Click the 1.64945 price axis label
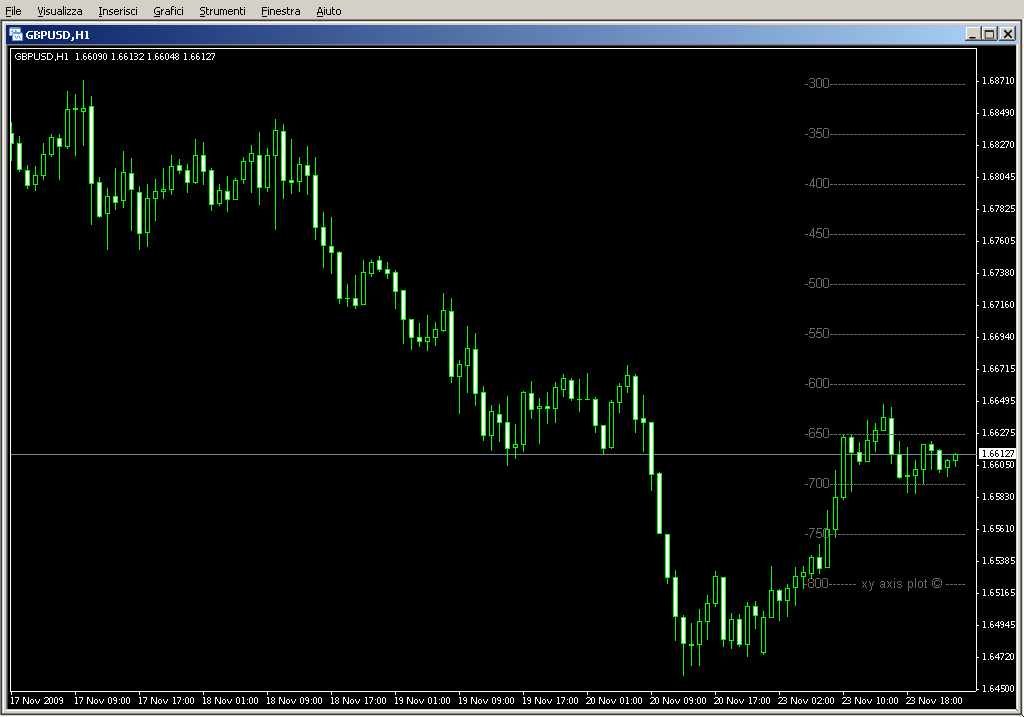 click(x=999, y=625)
